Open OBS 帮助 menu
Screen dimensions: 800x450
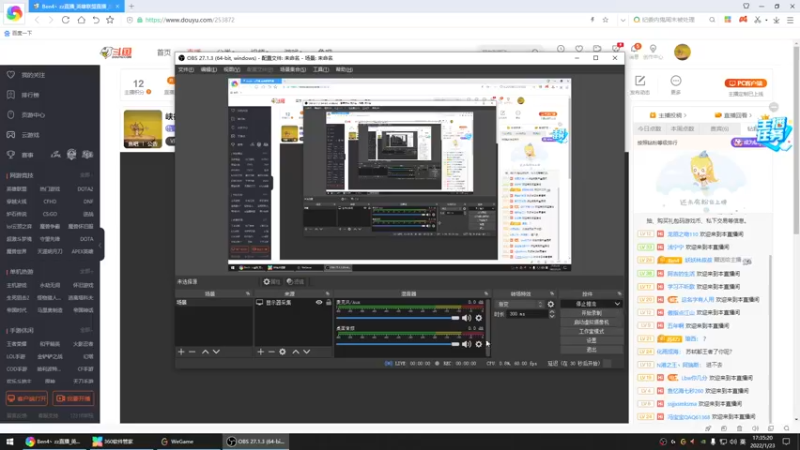click(344, 69)
